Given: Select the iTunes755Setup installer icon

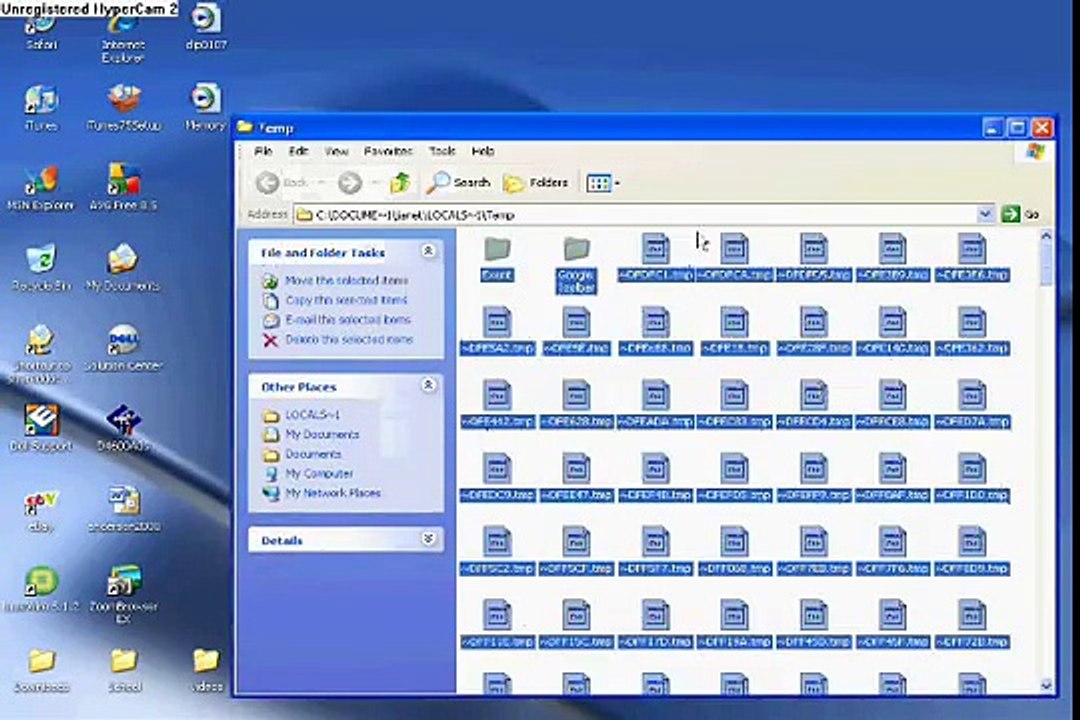Looking at the screenshot, I should (x=124, y=108).
